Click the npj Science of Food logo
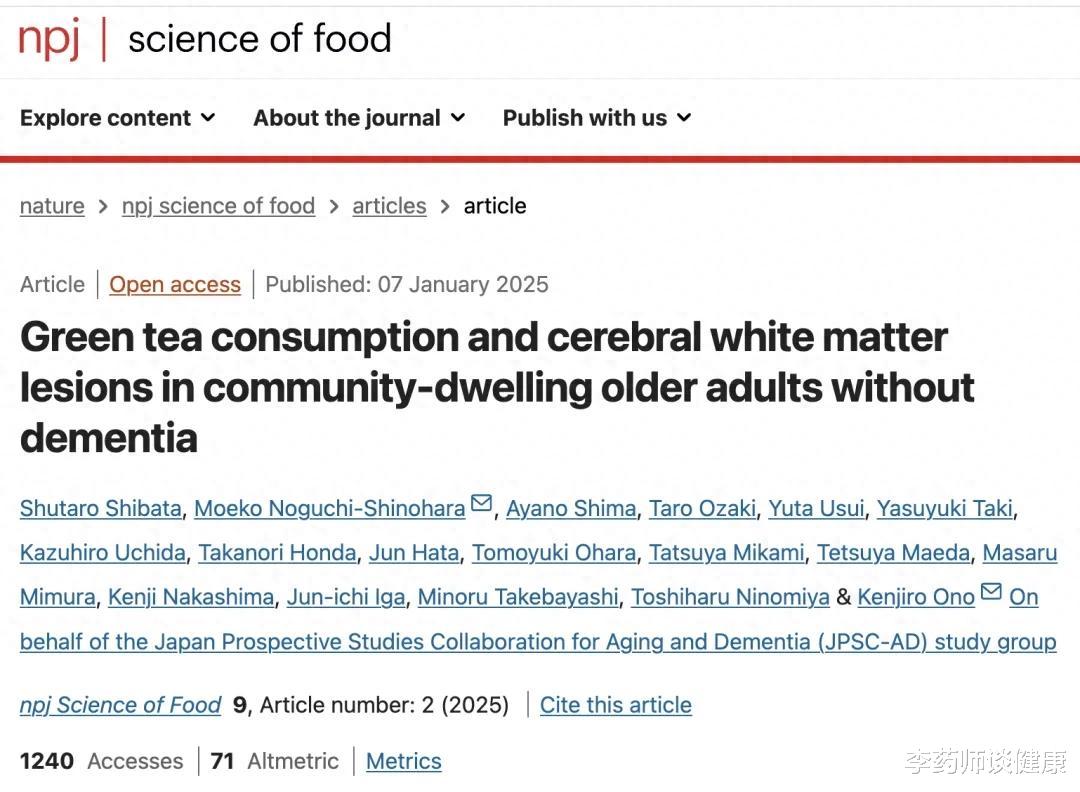This screenshot has width=1080, height=792. 205,39
